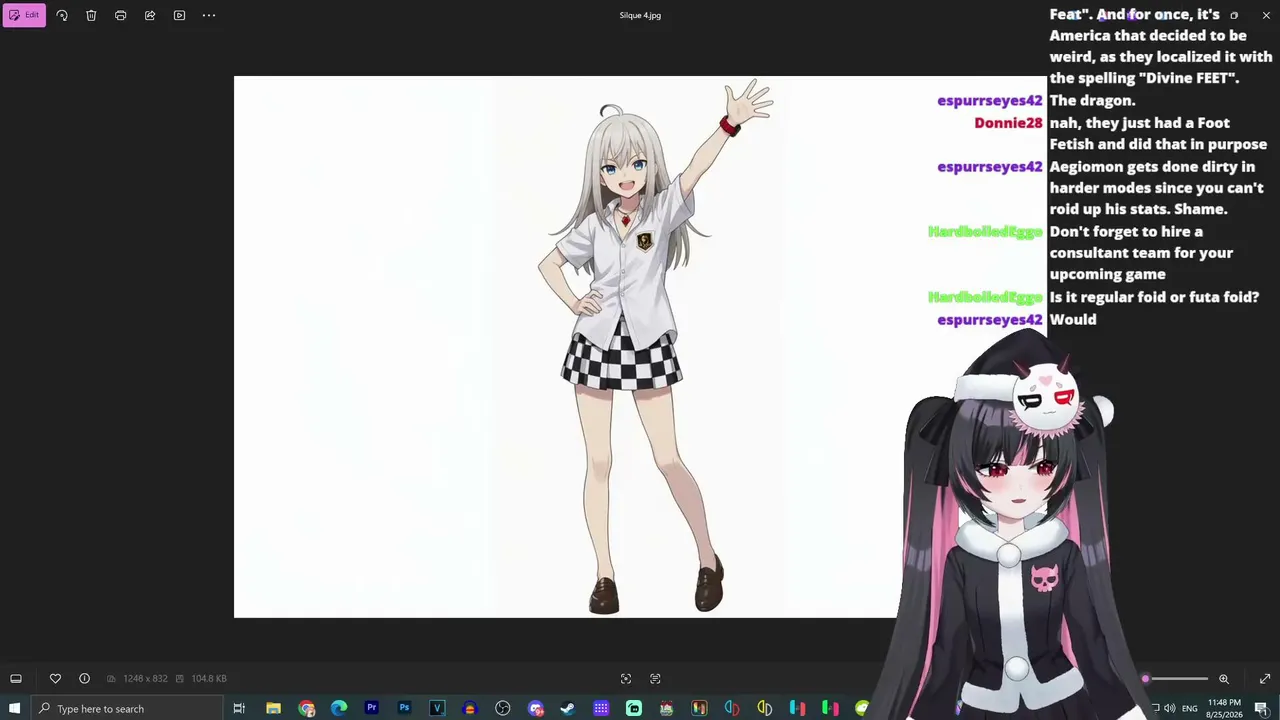
Task: Open the green chat-bubble app on taskbar
Action: point(634,708)
